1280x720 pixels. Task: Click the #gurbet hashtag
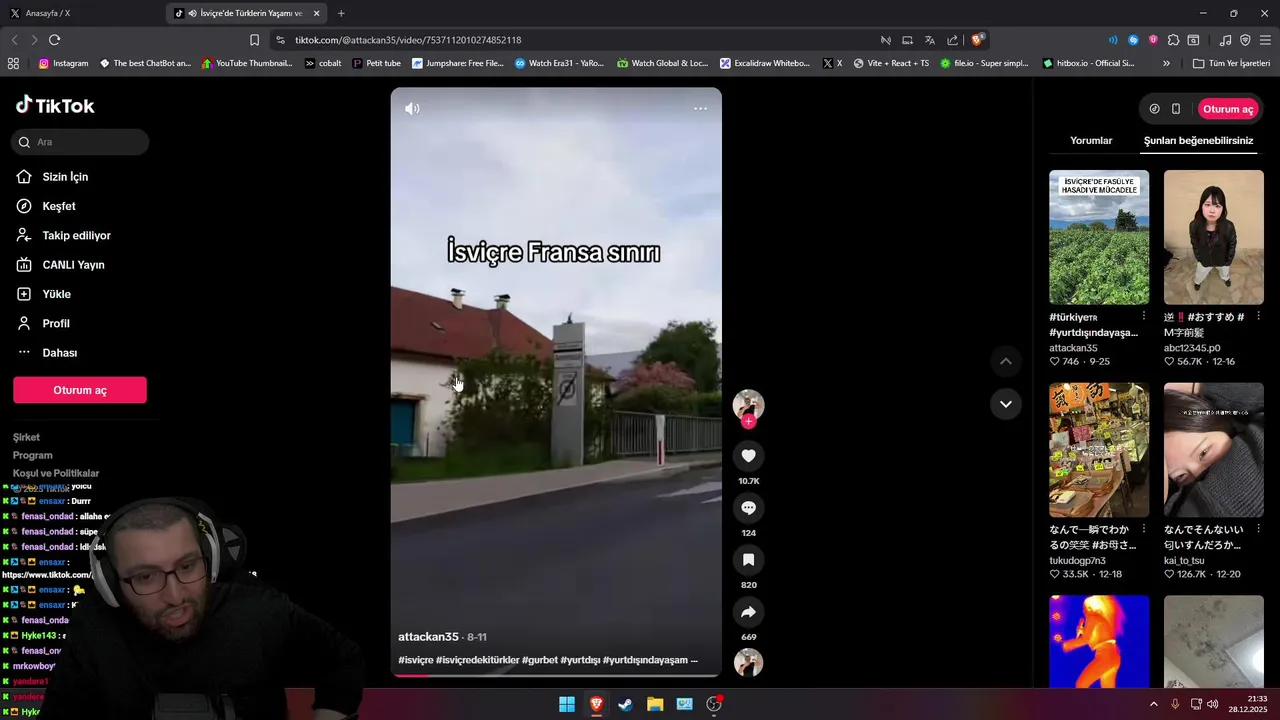[540, 660]
